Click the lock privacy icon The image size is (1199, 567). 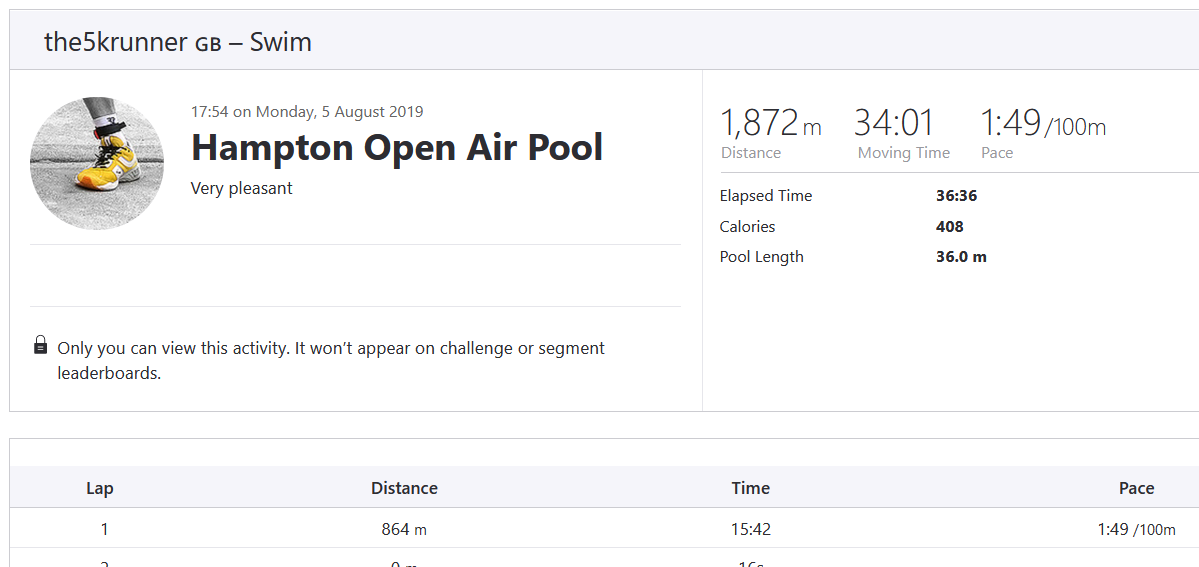(40, 346)
